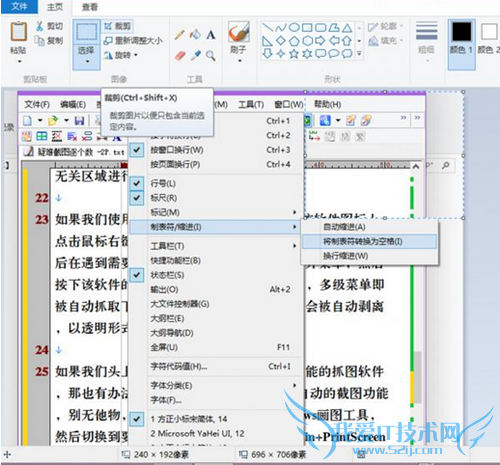Choose the Pentagon shape
Screen dimensions: 500x465
pos(294,41)
